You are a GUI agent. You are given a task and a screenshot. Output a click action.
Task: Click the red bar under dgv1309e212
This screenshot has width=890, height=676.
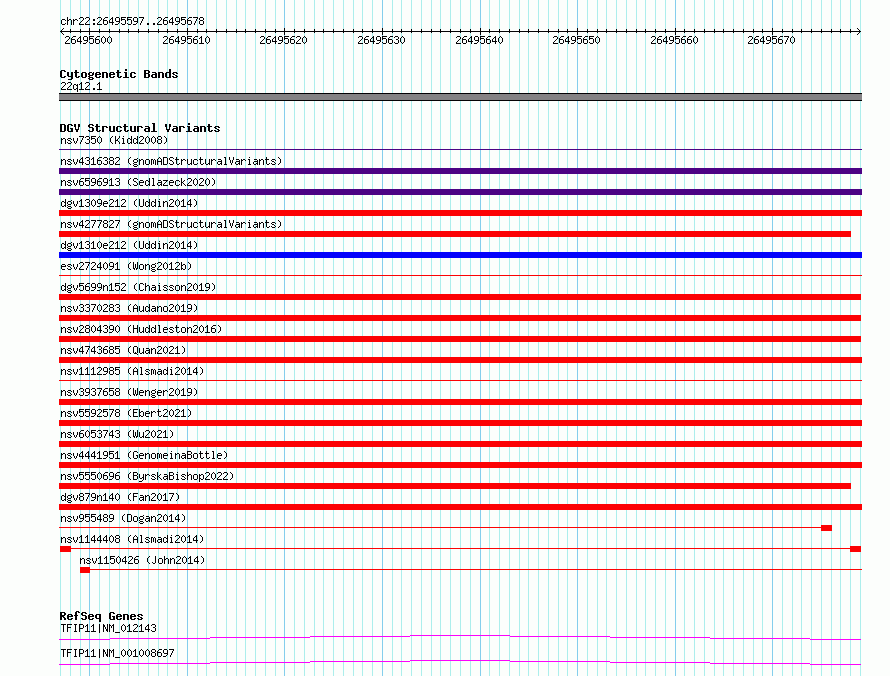(460, 213)
